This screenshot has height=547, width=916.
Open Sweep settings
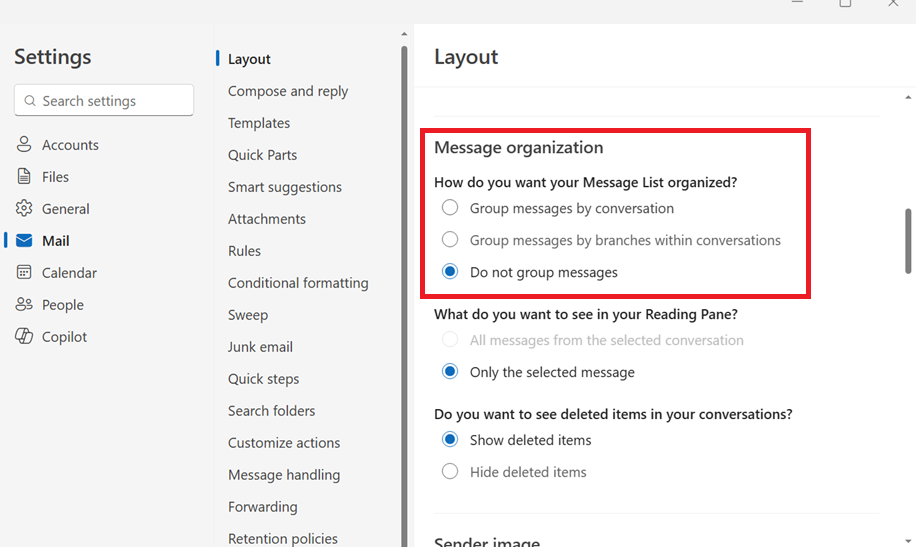(248, 315)
